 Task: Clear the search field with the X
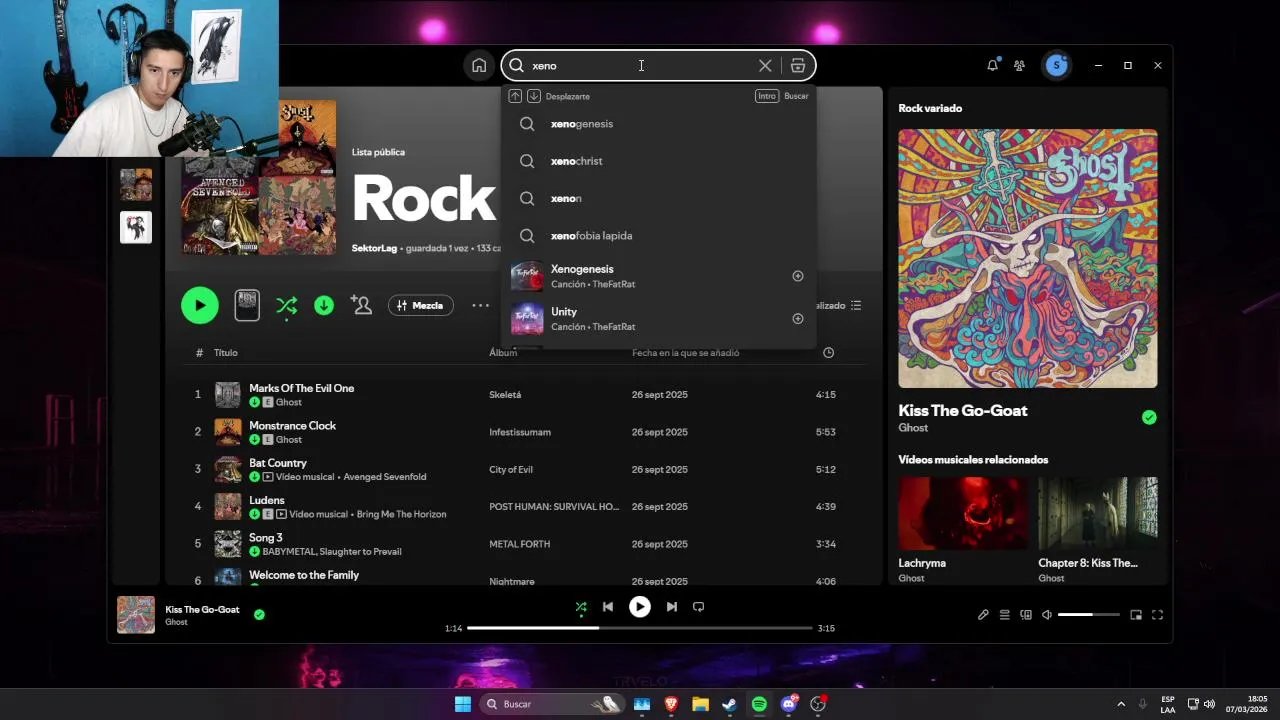[x=765, y=65]
